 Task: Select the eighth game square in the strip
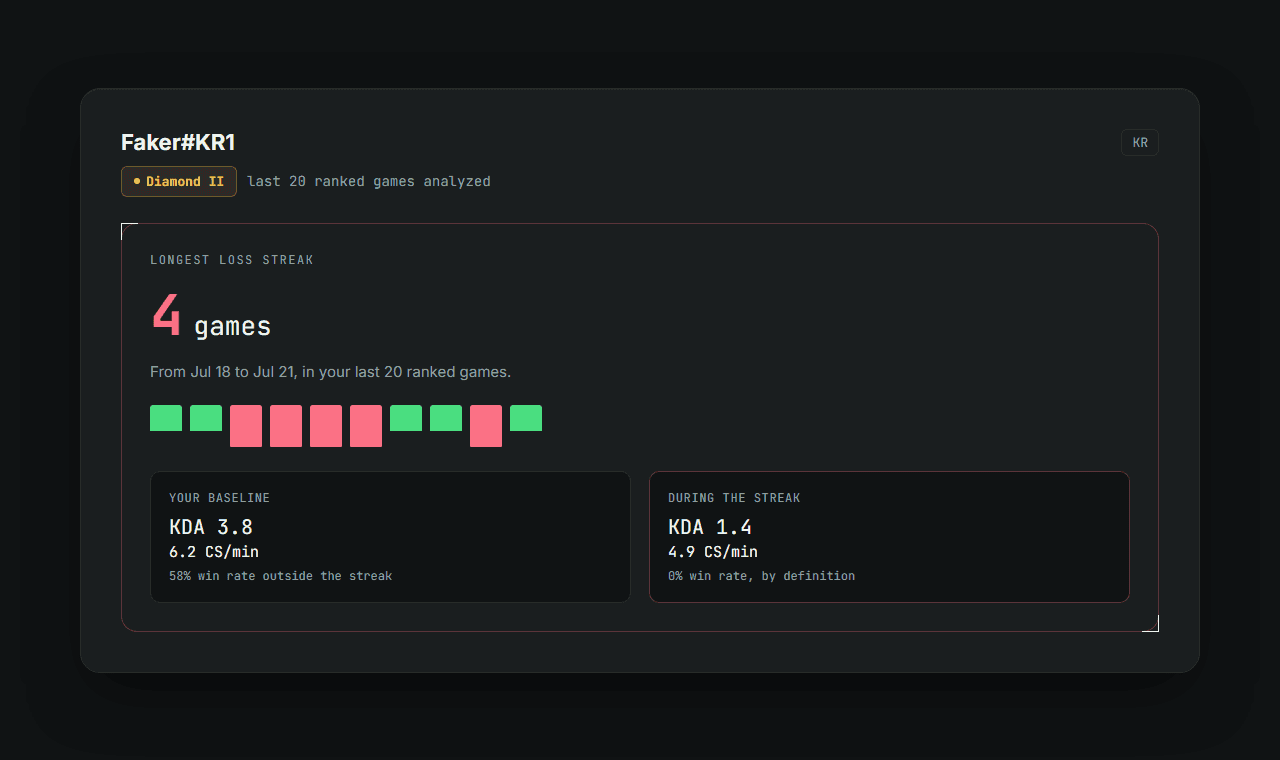[x=446, y=418]
